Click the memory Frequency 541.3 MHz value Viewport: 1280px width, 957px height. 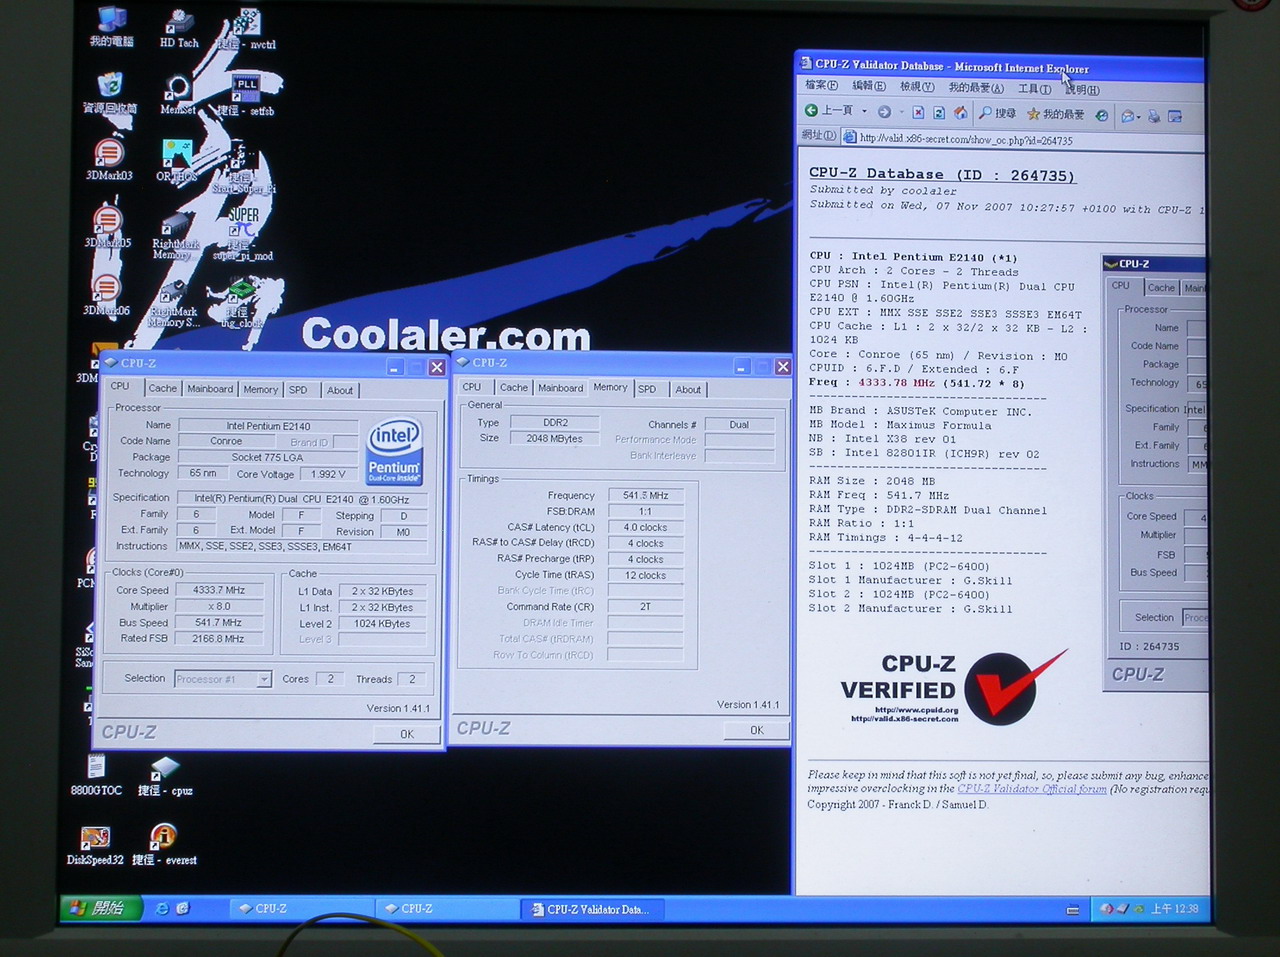(645, 495)
